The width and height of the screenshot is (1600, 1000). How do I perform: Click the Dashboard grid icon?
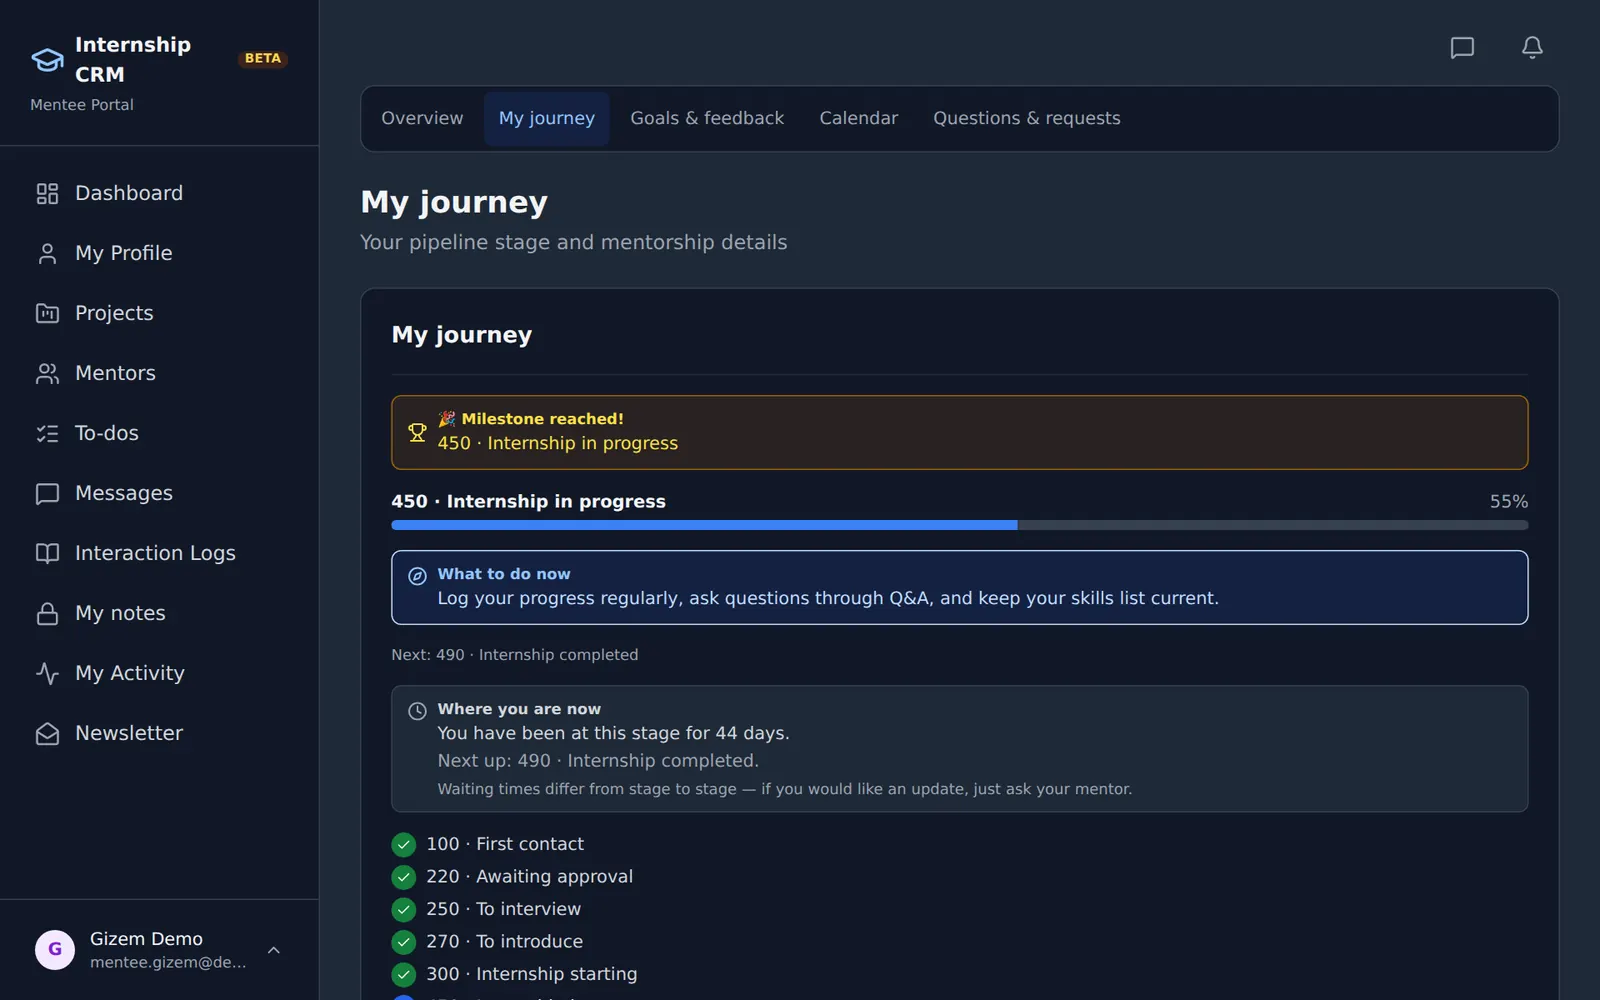[x=47, y=193]
